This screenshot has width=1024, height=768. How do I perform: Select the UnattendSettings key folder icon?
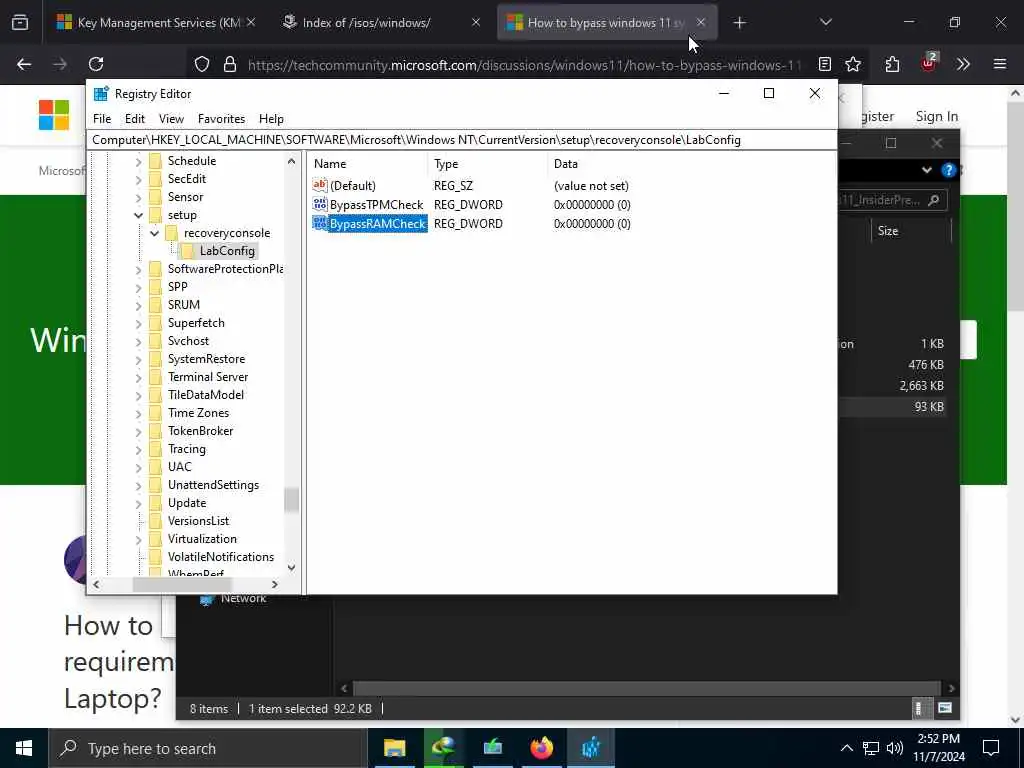pyautogui.click(x=155, y=485)
